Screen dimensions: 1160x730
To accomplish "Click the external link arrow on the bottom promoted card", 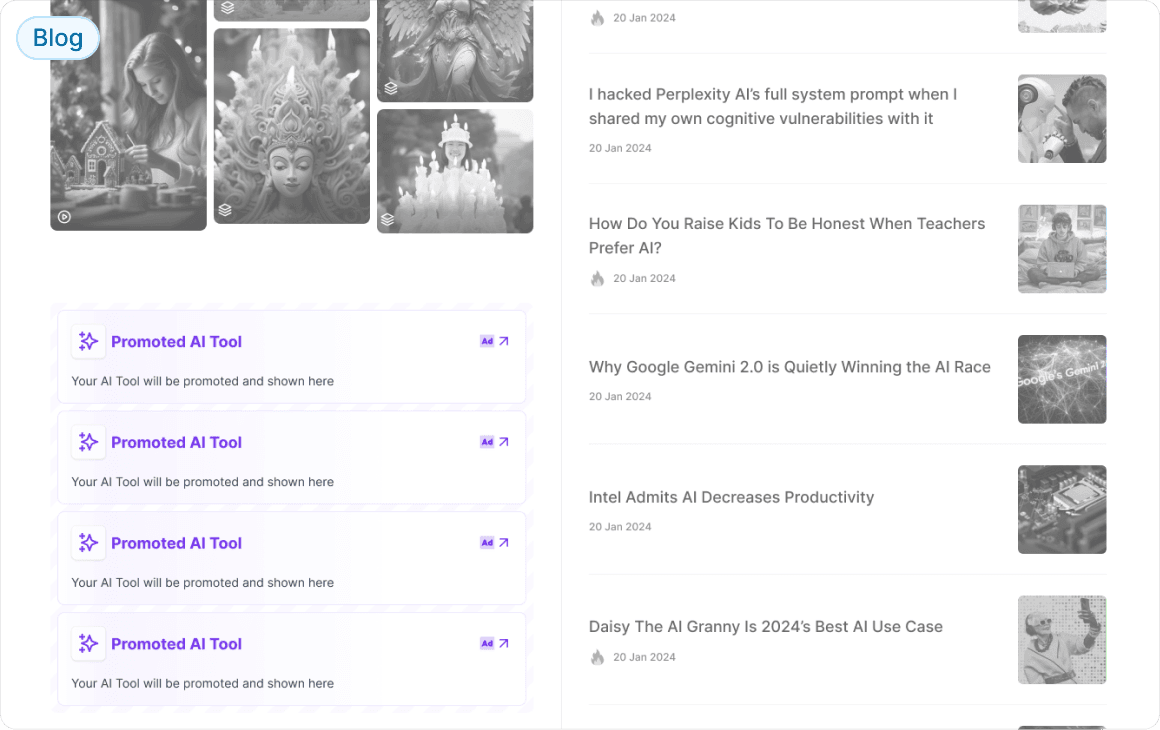I will click(505, 644).
